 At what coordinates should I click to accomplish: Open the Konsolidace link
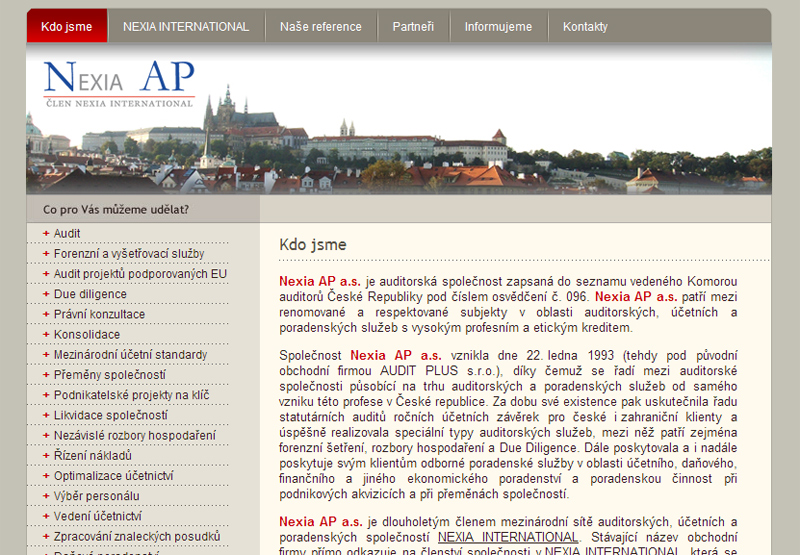tap(87, 335)
